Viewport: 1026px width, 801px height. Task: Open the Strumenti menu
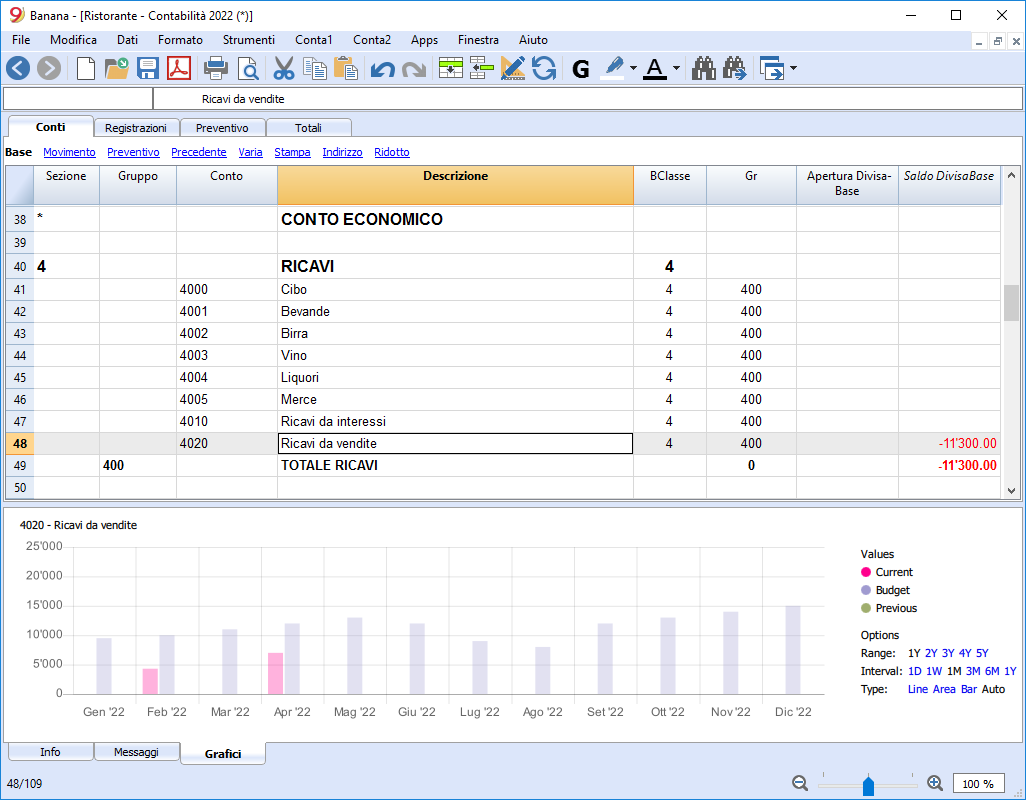pyautogui.click(x=249, y=40)
